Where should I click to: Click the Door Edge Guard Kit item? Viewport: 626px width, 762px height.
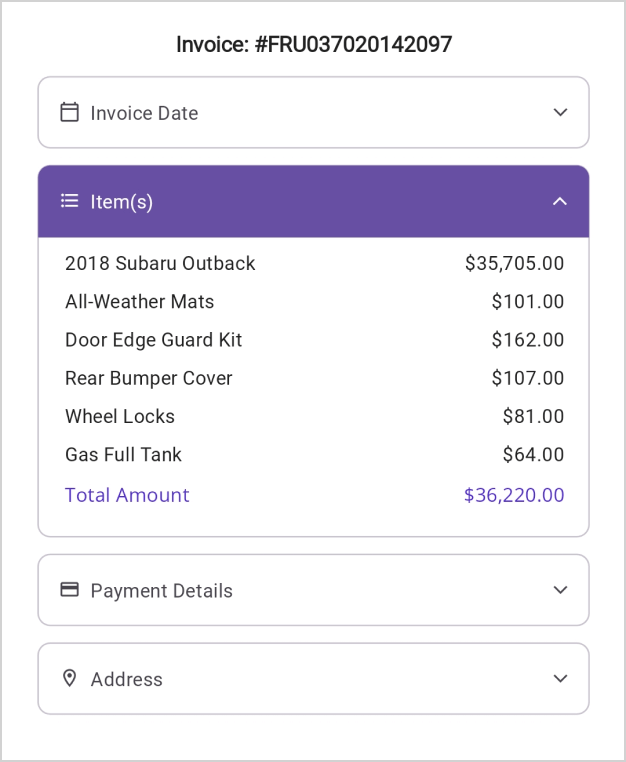point(153,340)
